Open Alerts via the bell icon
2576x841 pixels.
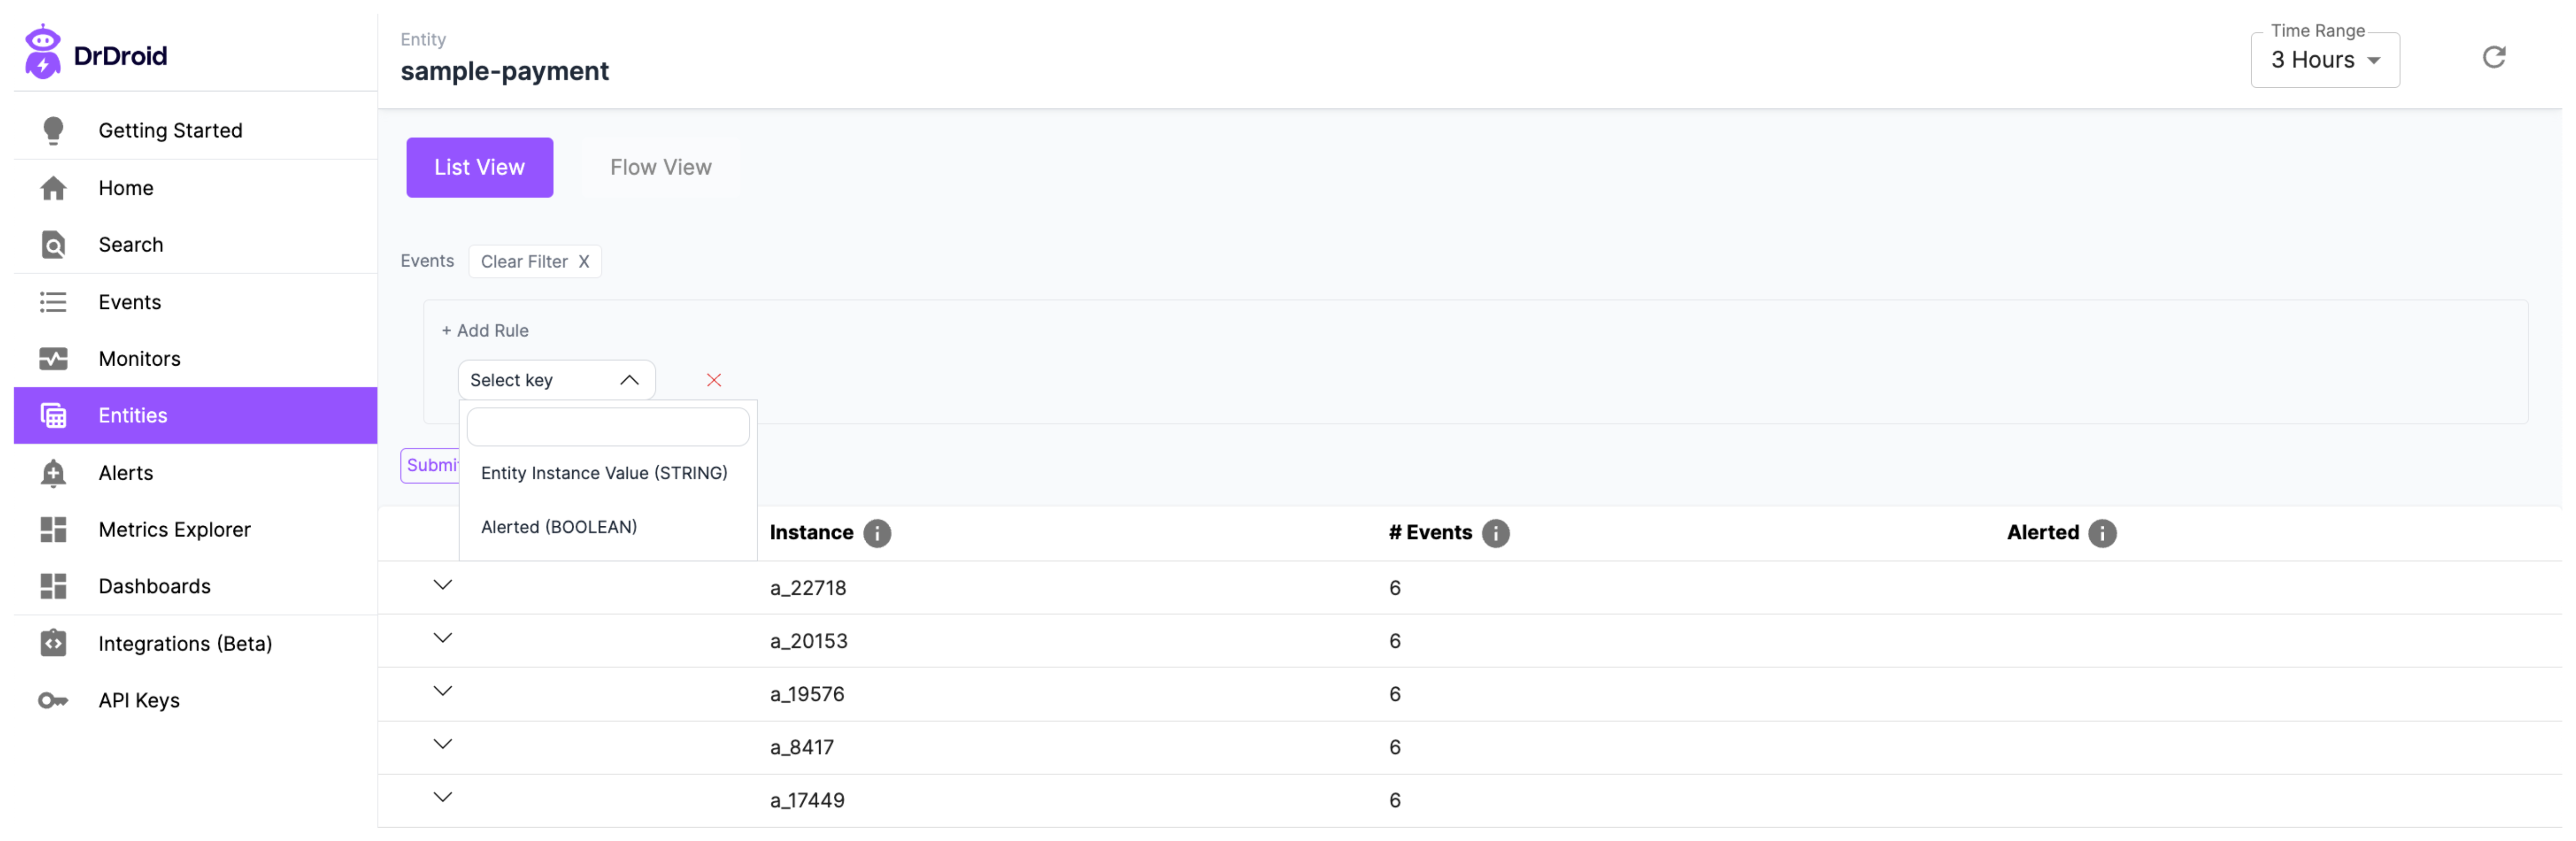coord(53,473)
